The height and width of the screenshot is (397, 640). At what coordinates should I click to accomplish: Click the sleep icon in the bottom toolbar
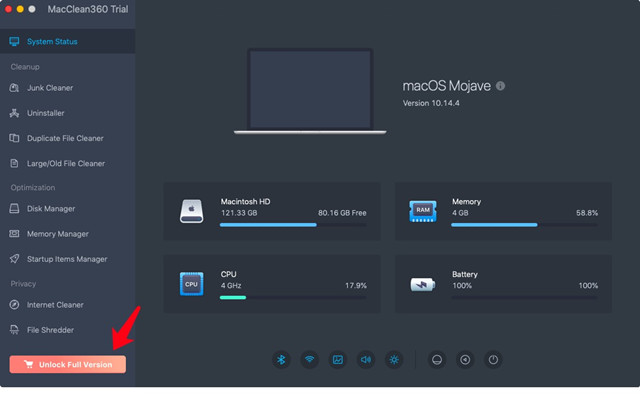[437, 359]
